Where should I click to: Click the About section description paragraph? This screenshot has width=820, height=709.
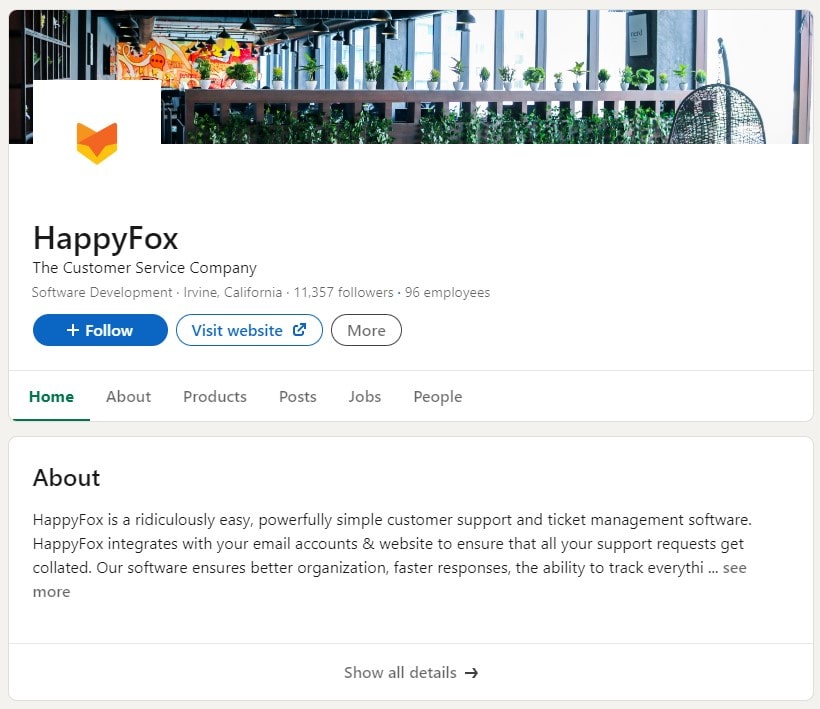(x=390, y=545)
